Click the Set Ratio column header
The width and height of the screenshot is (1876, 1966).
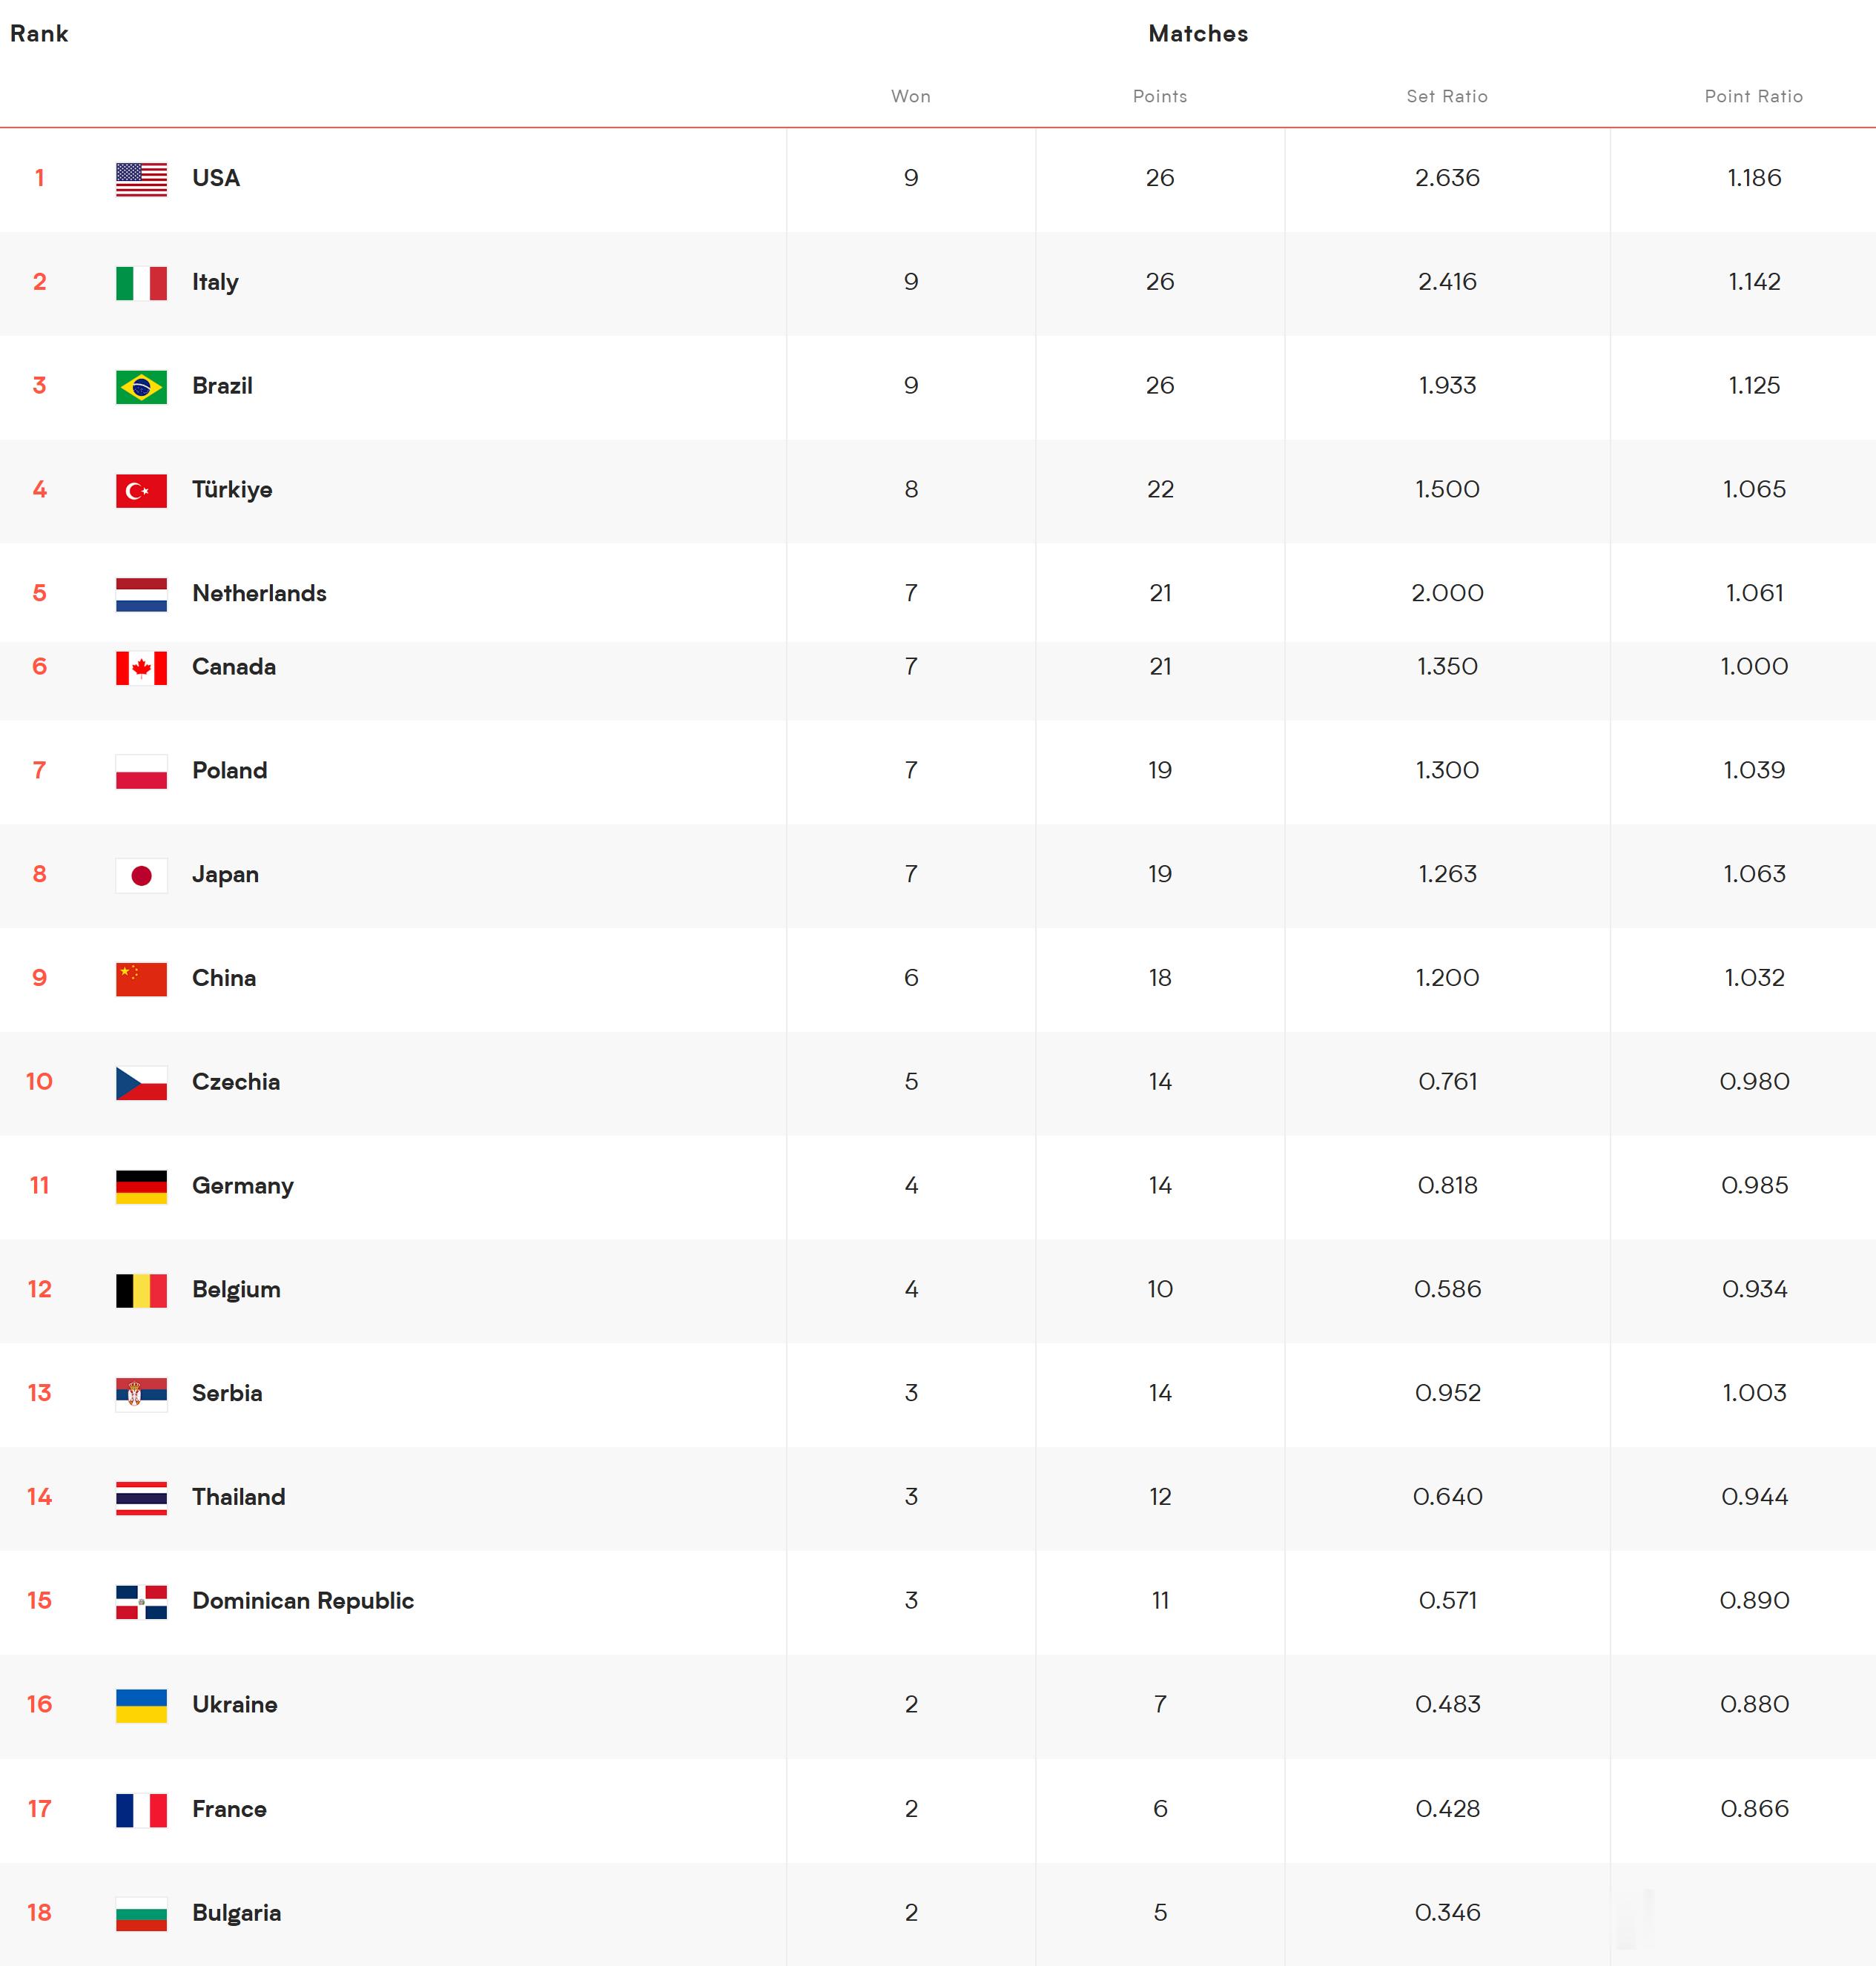click(1447, 96)
